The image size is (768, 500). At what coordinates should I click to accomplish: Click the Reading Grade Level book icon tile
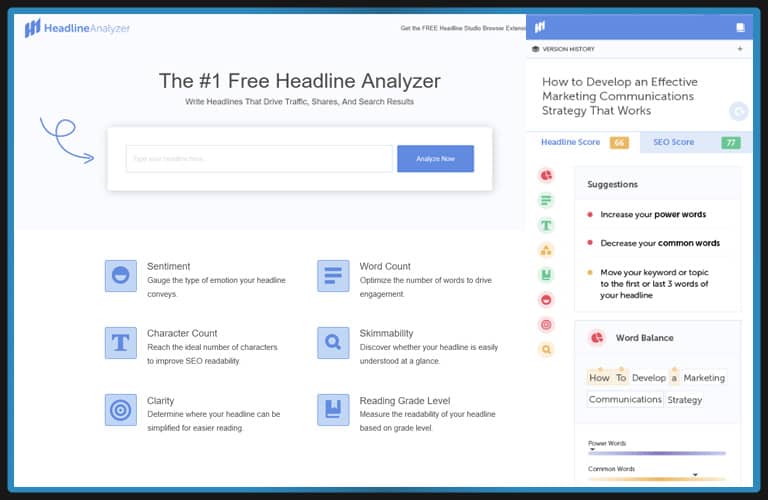333,410
